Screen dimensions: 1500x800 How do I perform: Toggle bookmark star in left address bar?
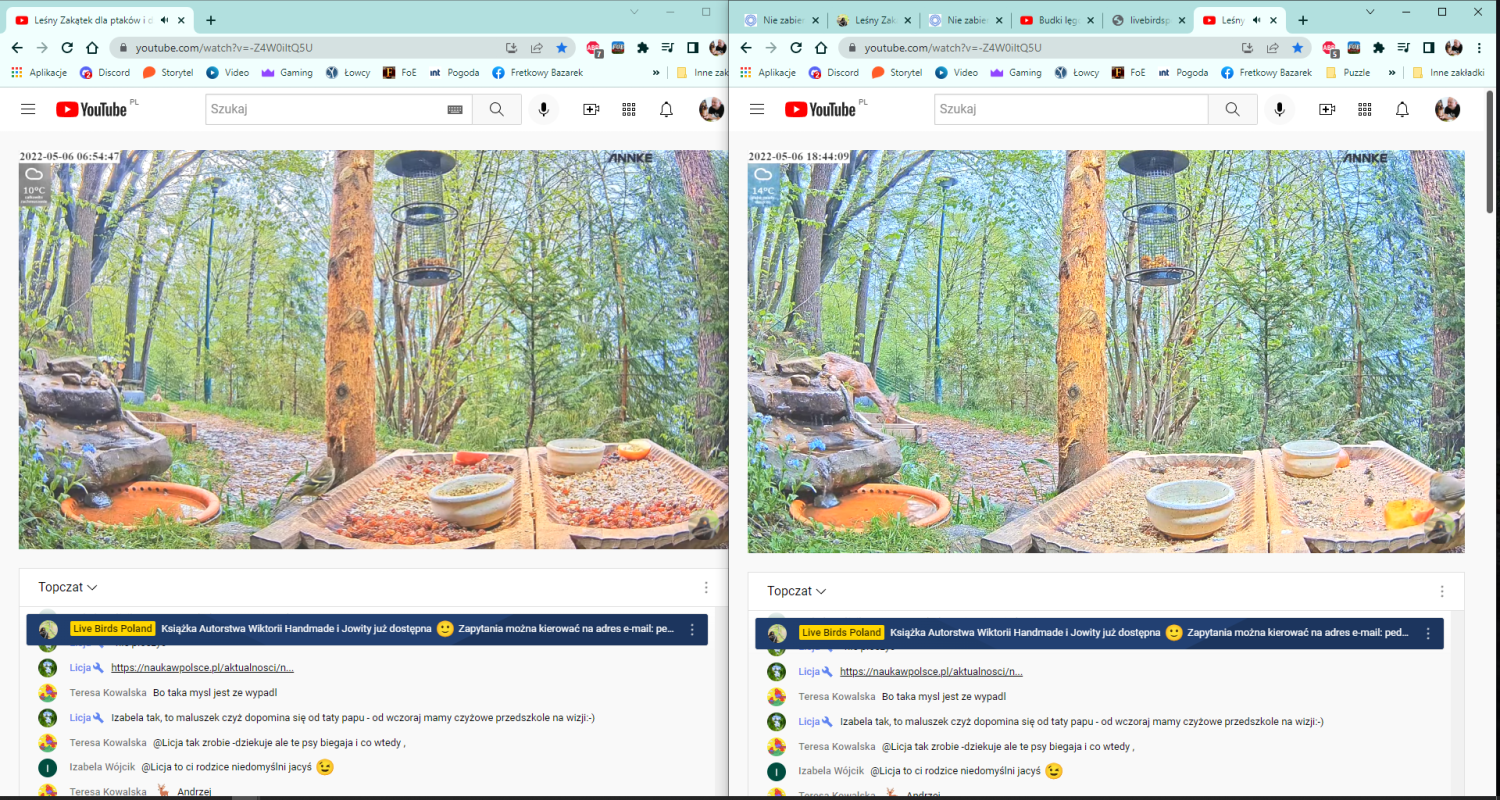[x=562, y=47]
